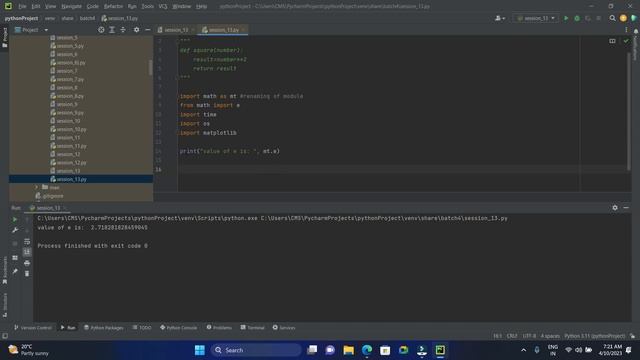
Task: Hide the Project tool window
Action: click(148, 30)
